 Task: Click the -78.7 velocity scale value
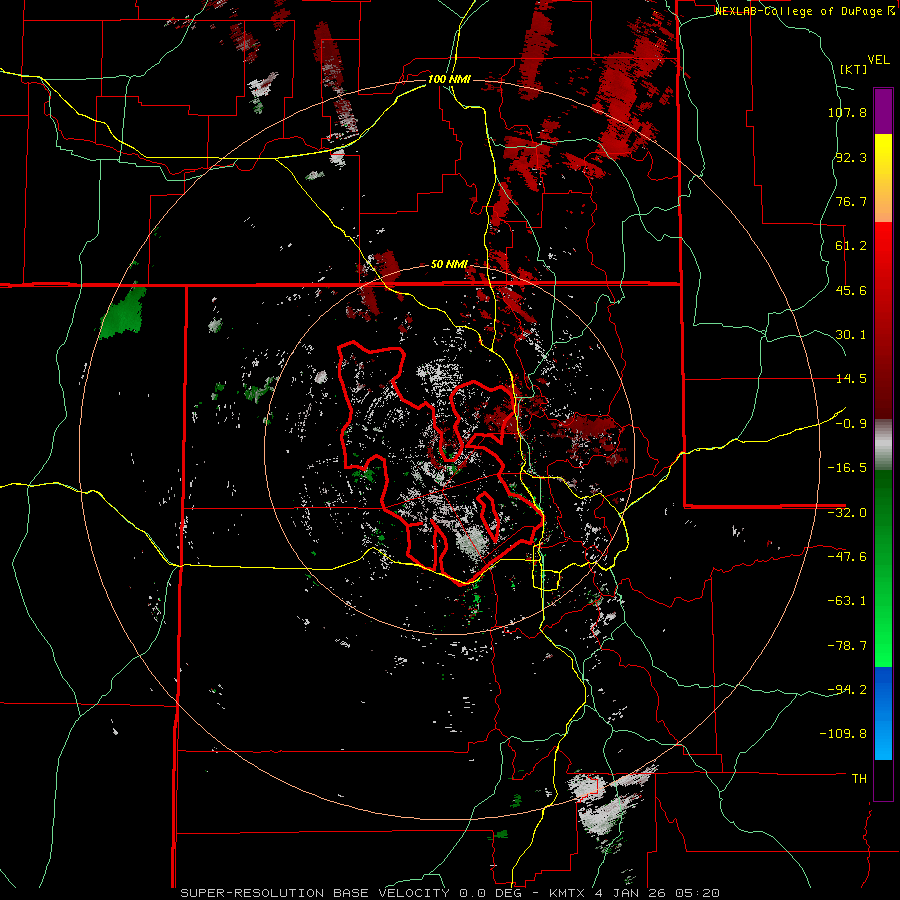[x=847, y=646]
